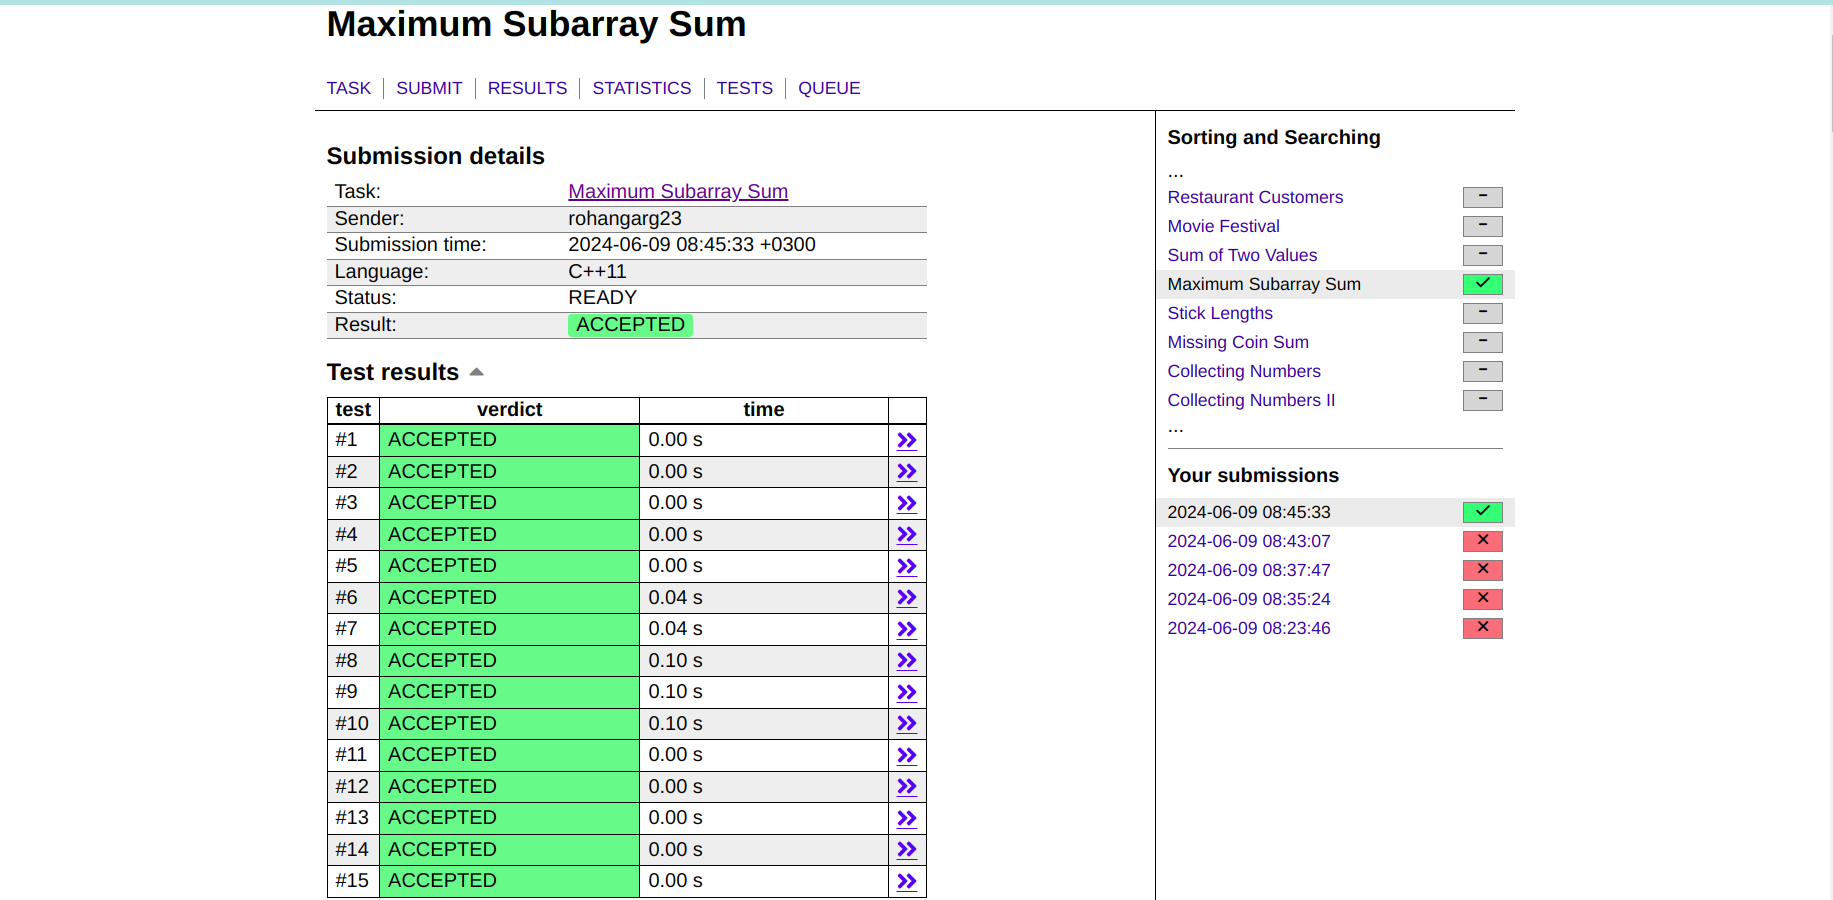Open Maximum Subarray Sum task link
This screenshot has width=1833, height=900.
tap(678, 191)
